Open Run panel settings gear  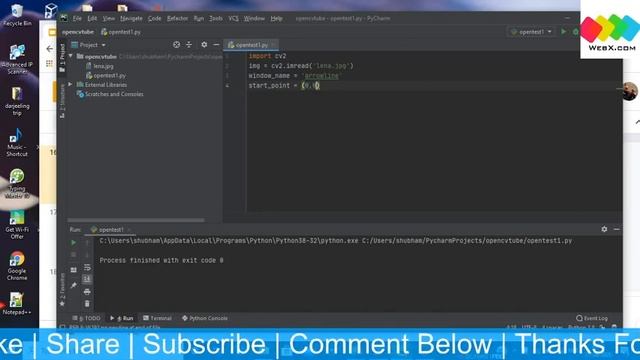click(604, 229)
